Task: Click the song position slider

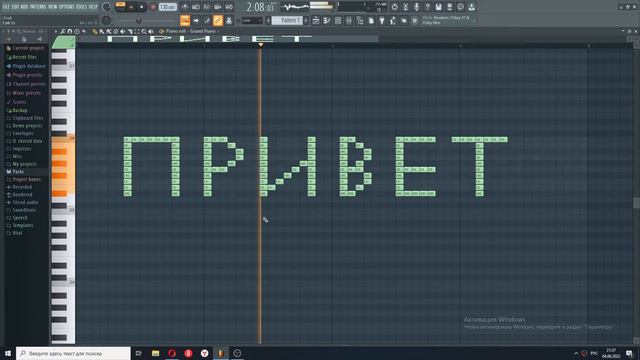Action: click(147, 20)
